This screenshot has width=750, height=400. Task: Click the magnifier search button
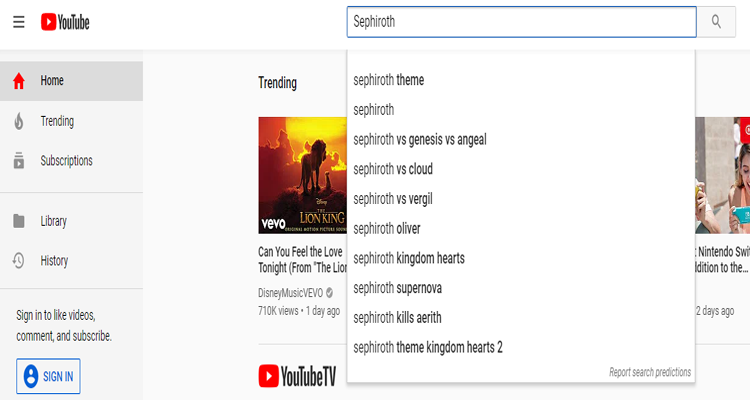tap(716, 22)
